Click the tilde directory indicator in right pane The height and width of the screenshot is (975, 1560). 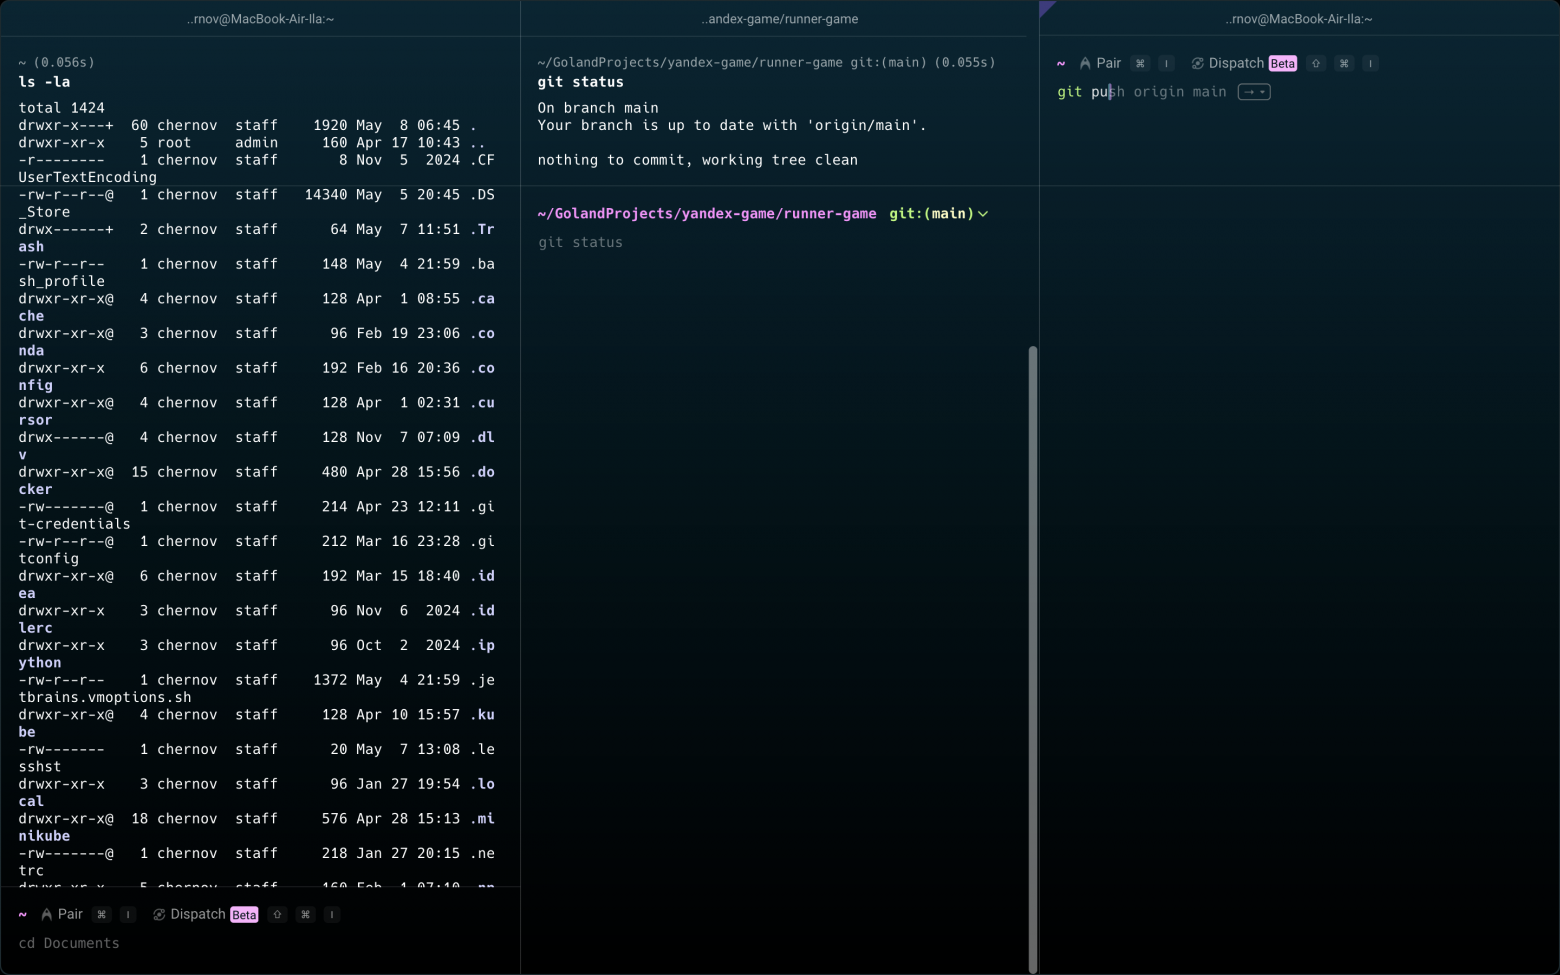tap(1061, 63)
